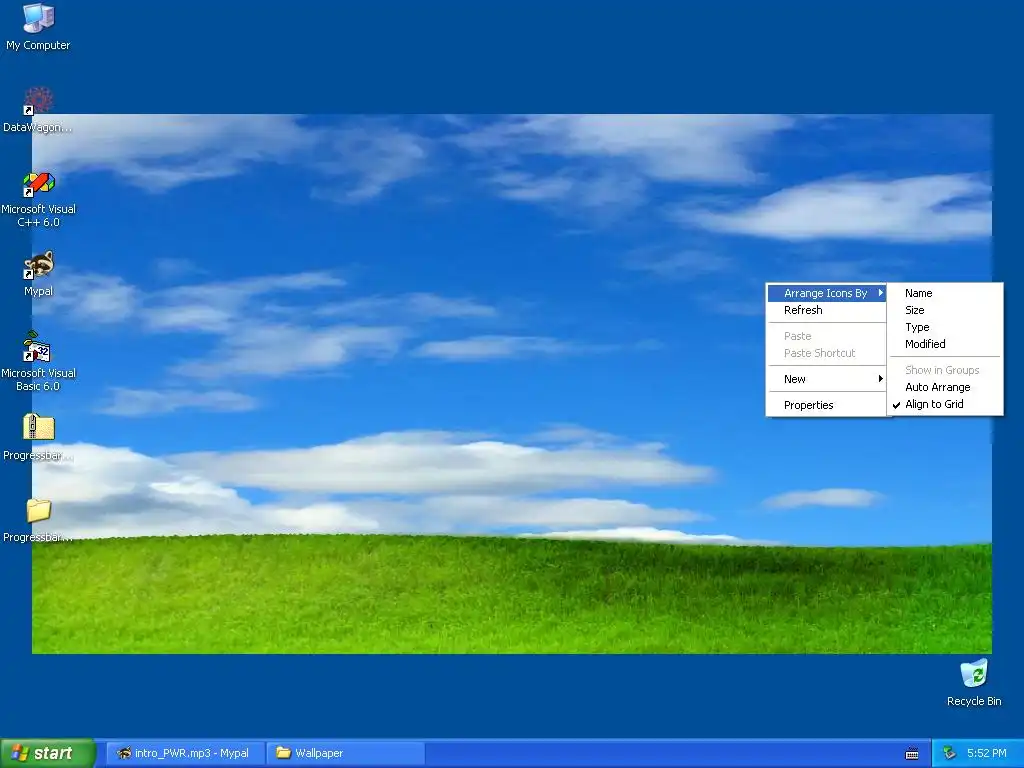The width and height of the screenshot is (1024, 768).
Task: Open Properties from the context menu
Action: [x=826, y=405]
